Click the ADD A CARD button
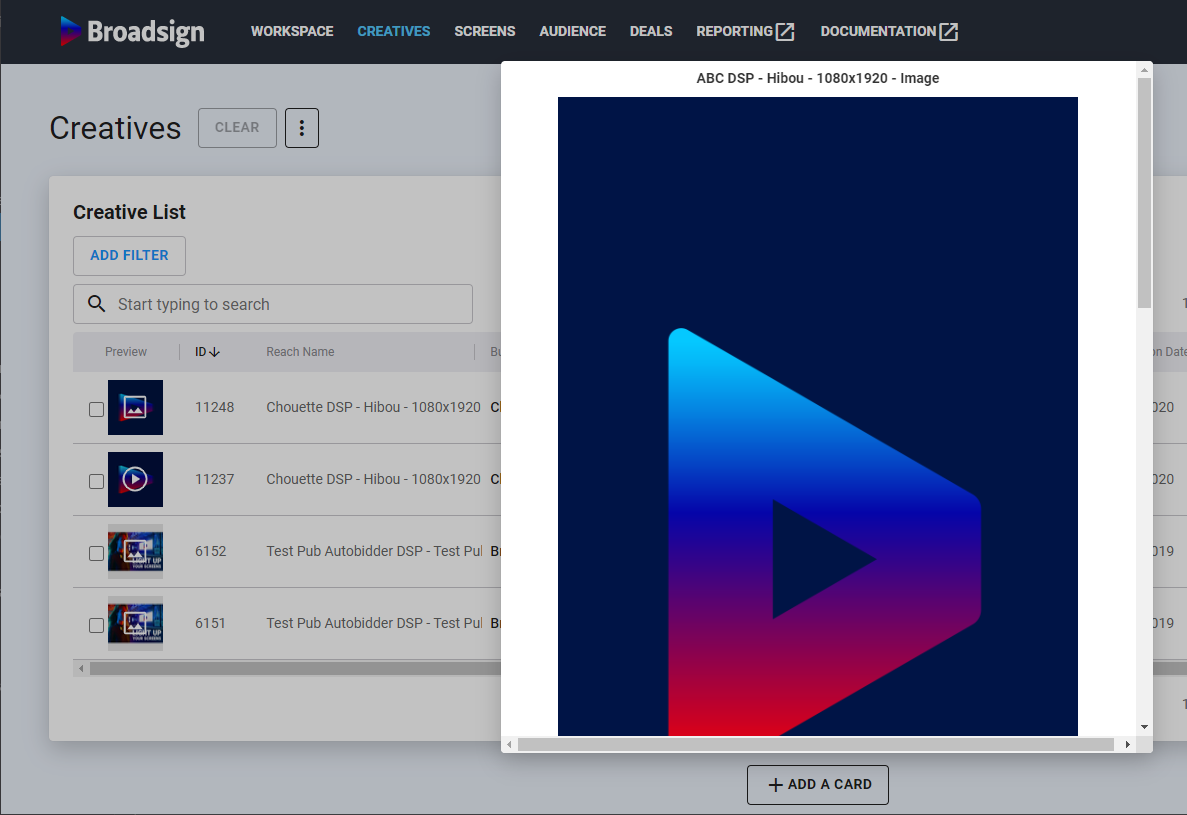 point(818,785)
